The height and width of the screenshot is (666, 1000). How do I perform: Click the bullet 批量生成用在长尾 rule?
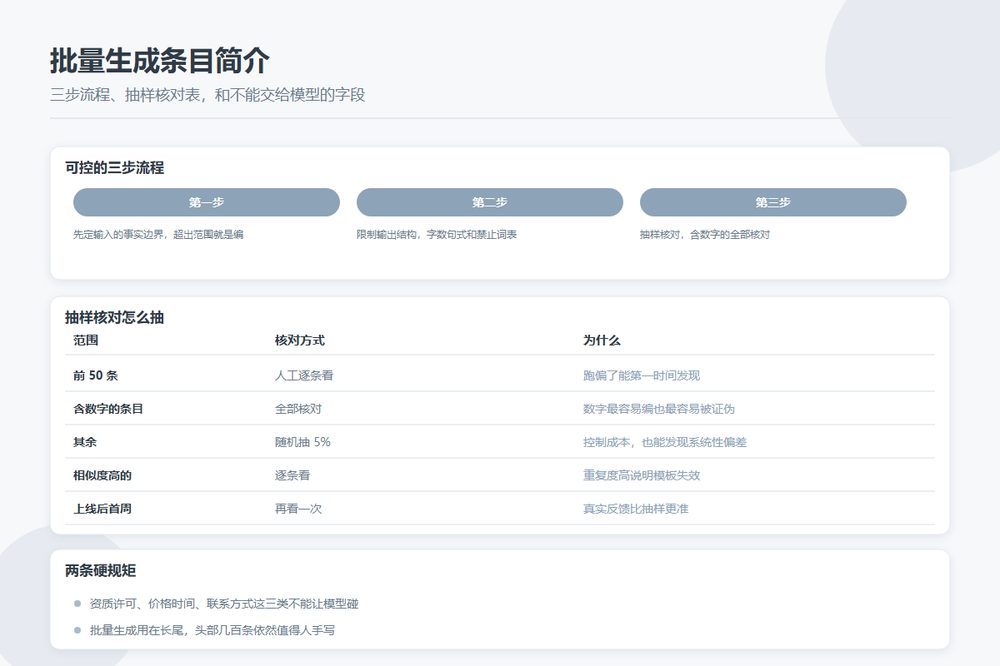[212, 630]
